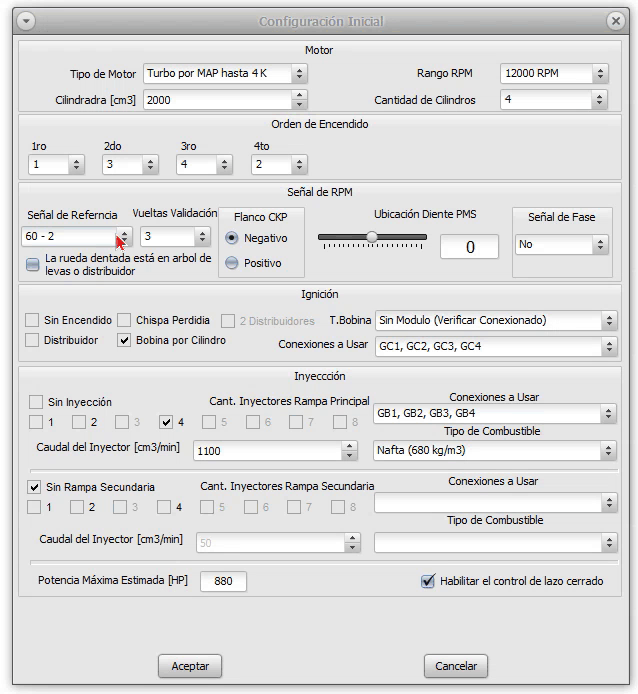The width and height of the screenshot is (638, 694).
Task: Click the Cilindradra spinner arrows
Action: [299, 100]
